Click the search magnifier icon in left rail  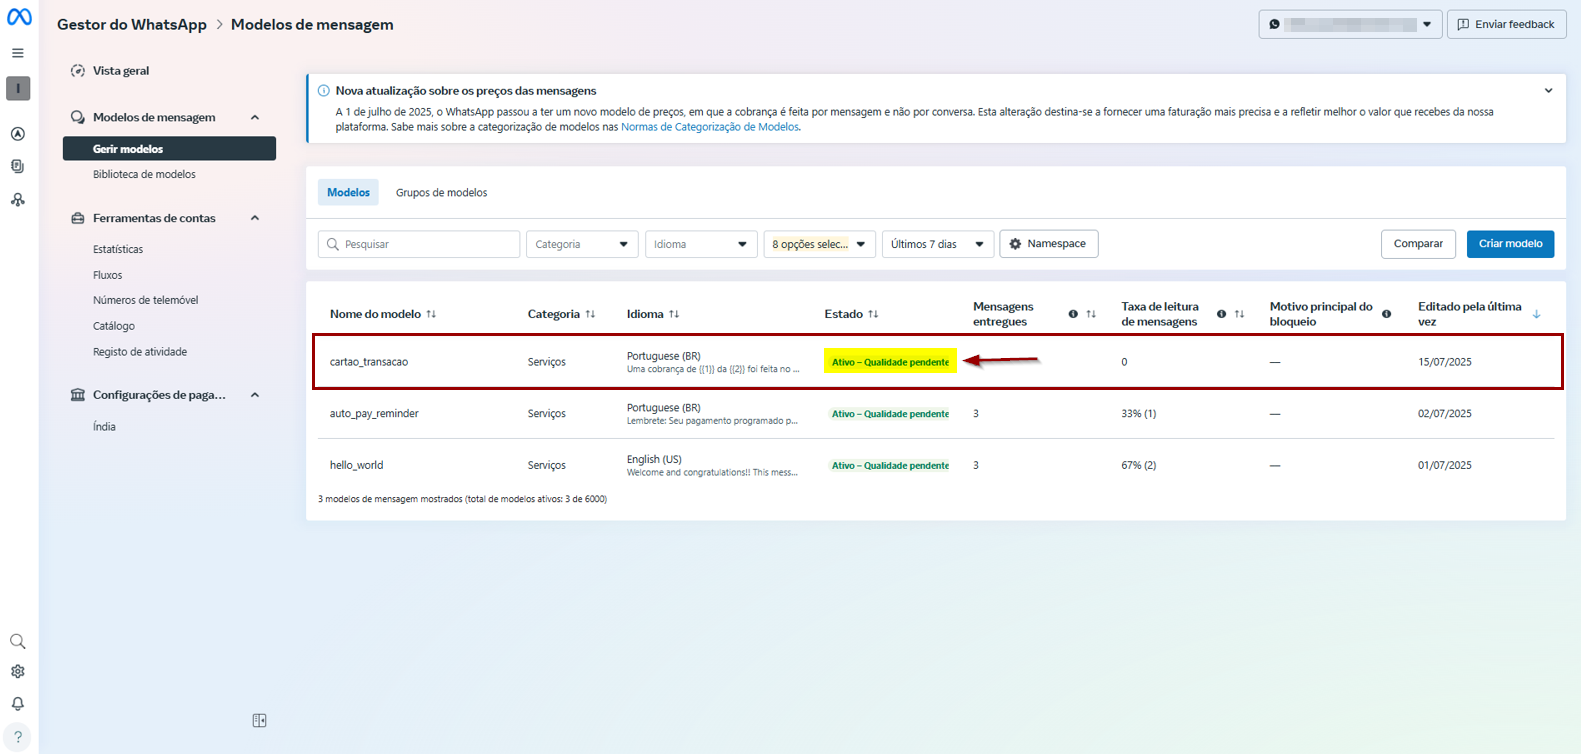click(18, 641)
